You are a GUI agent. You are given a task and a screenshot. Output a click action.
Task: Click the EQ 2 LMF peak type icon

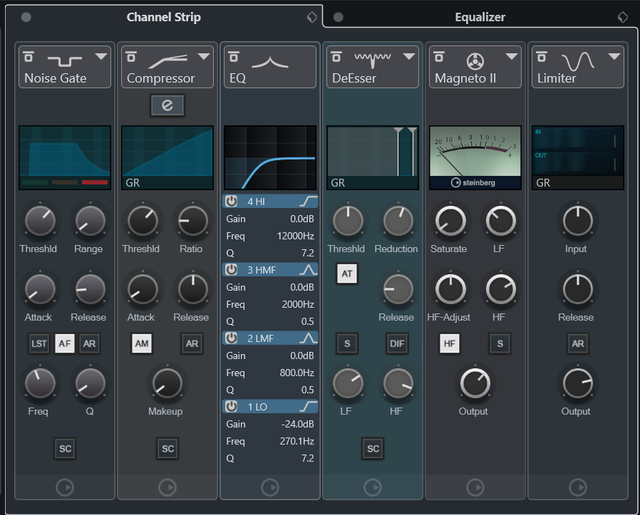tap(309, 338)
